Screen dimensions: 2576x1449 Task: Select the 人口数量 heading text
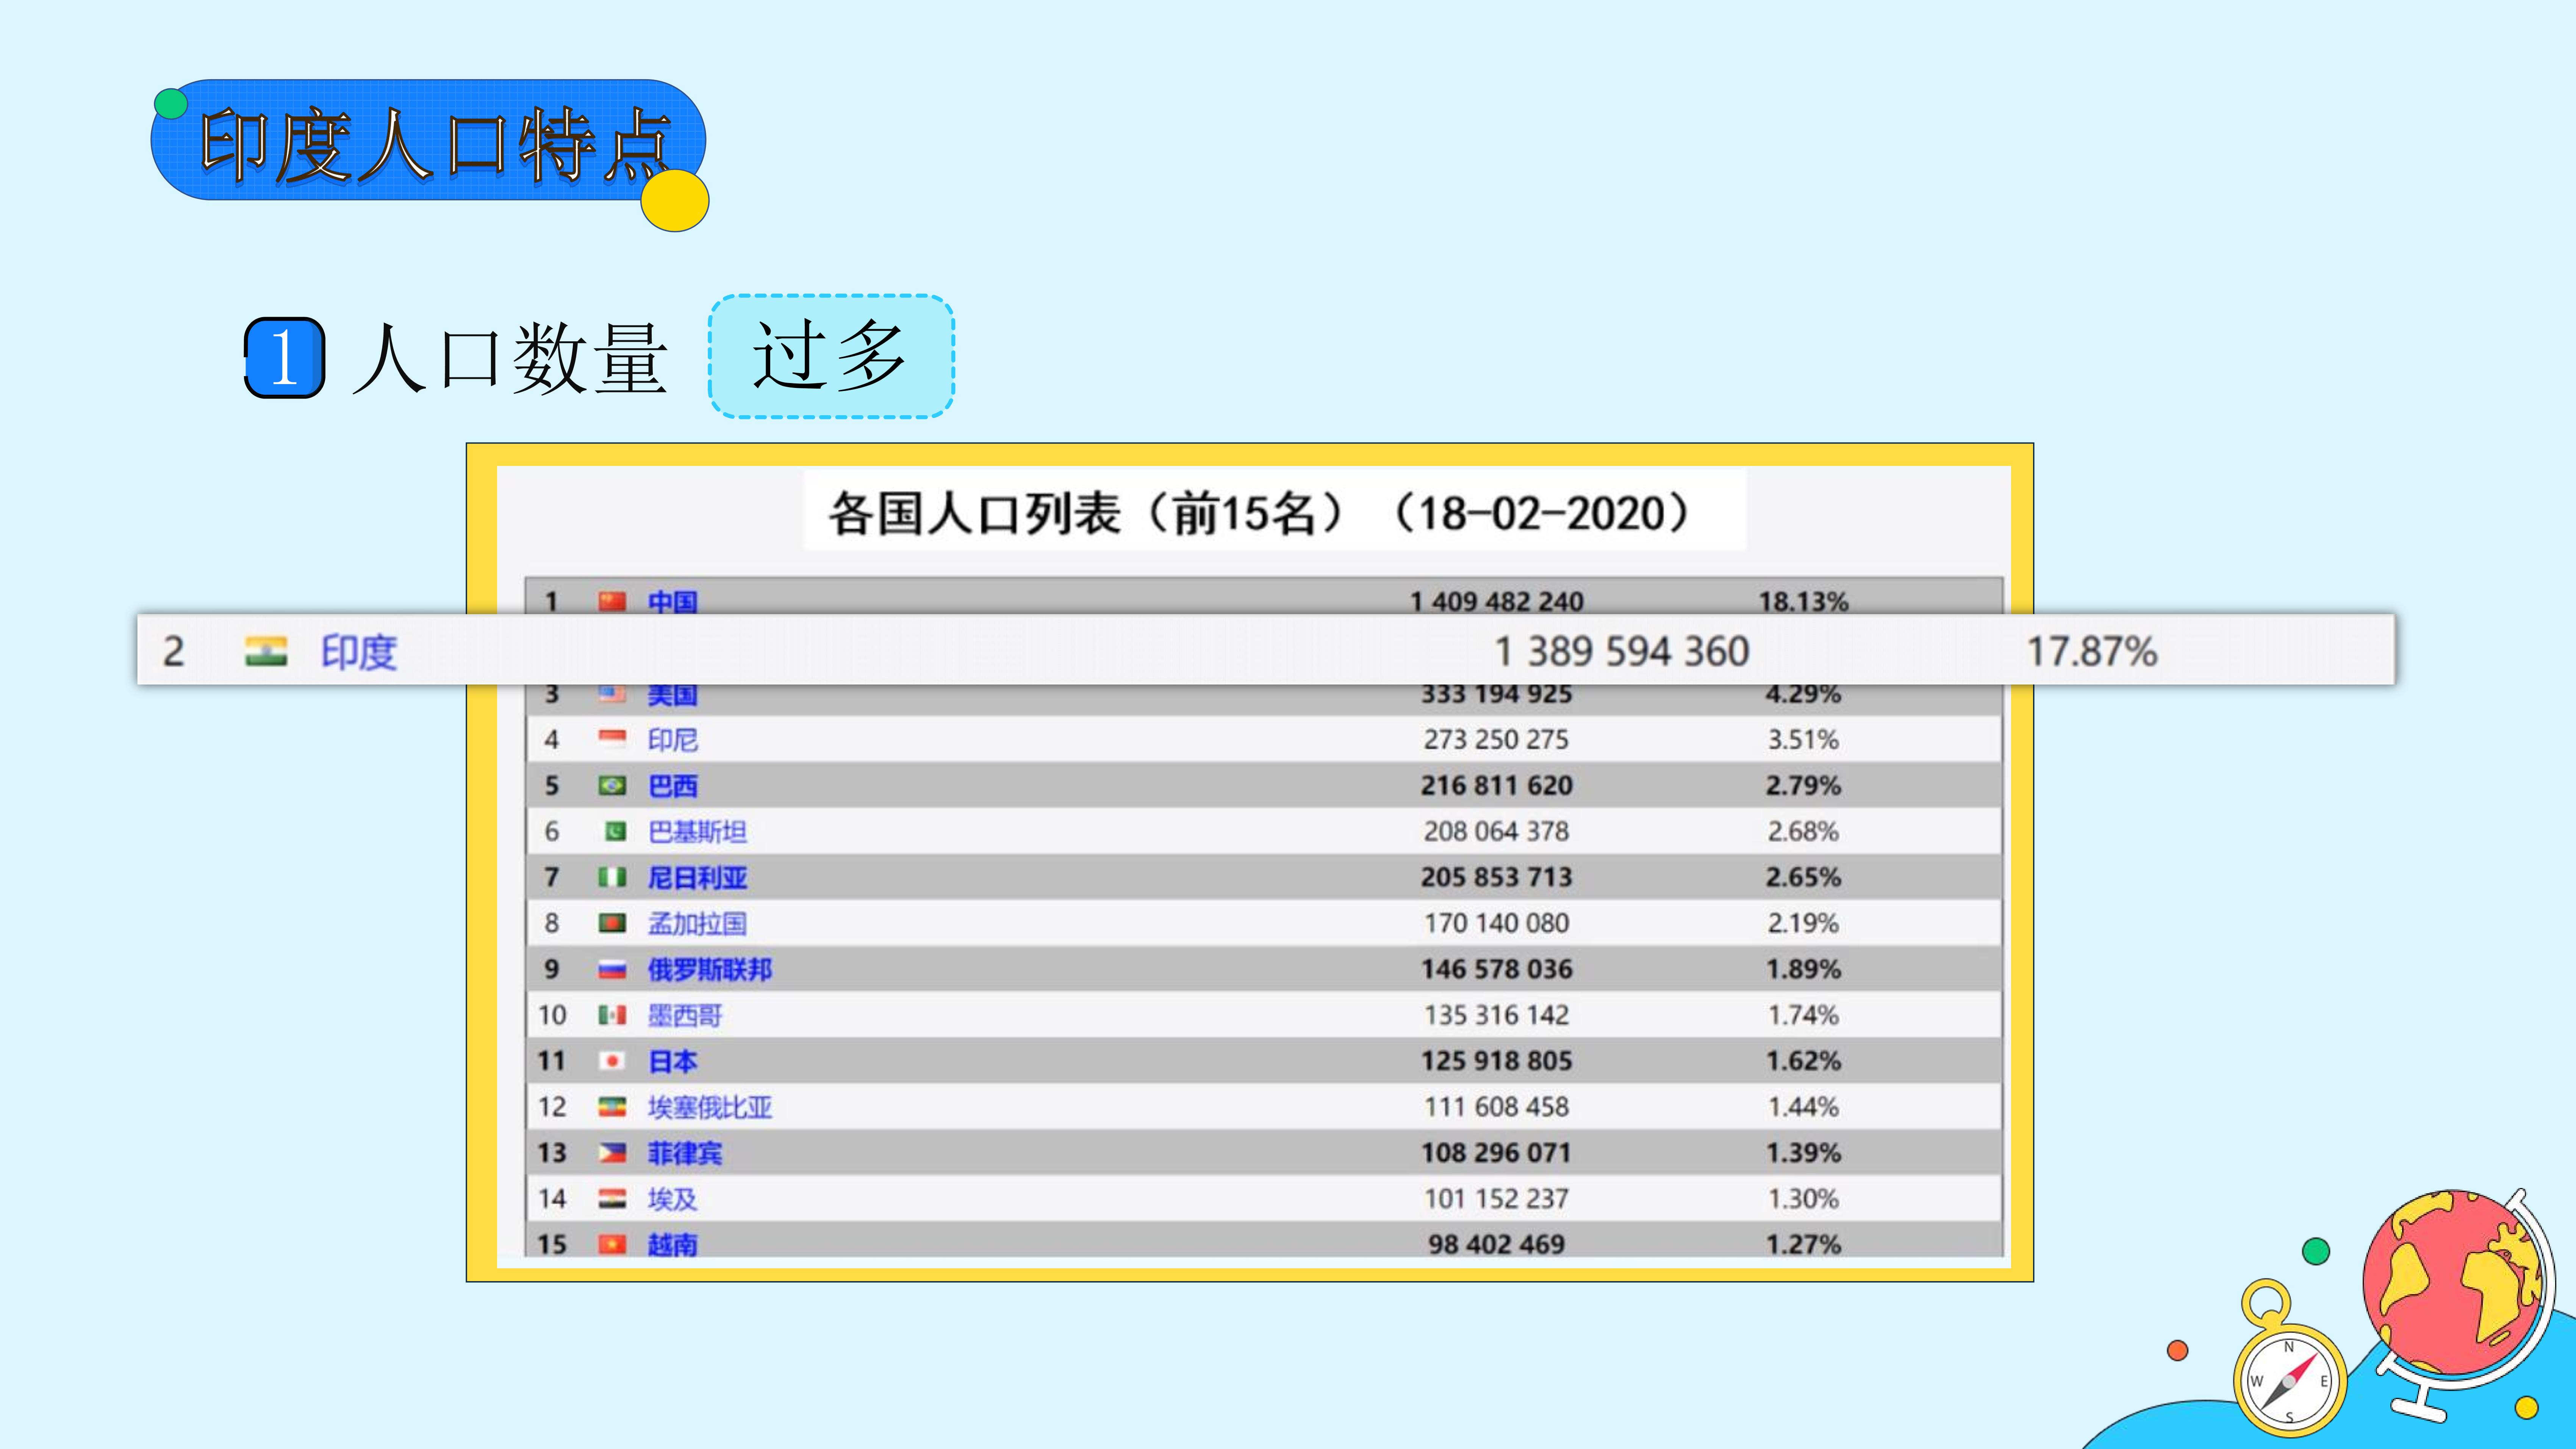pos(510,358)
